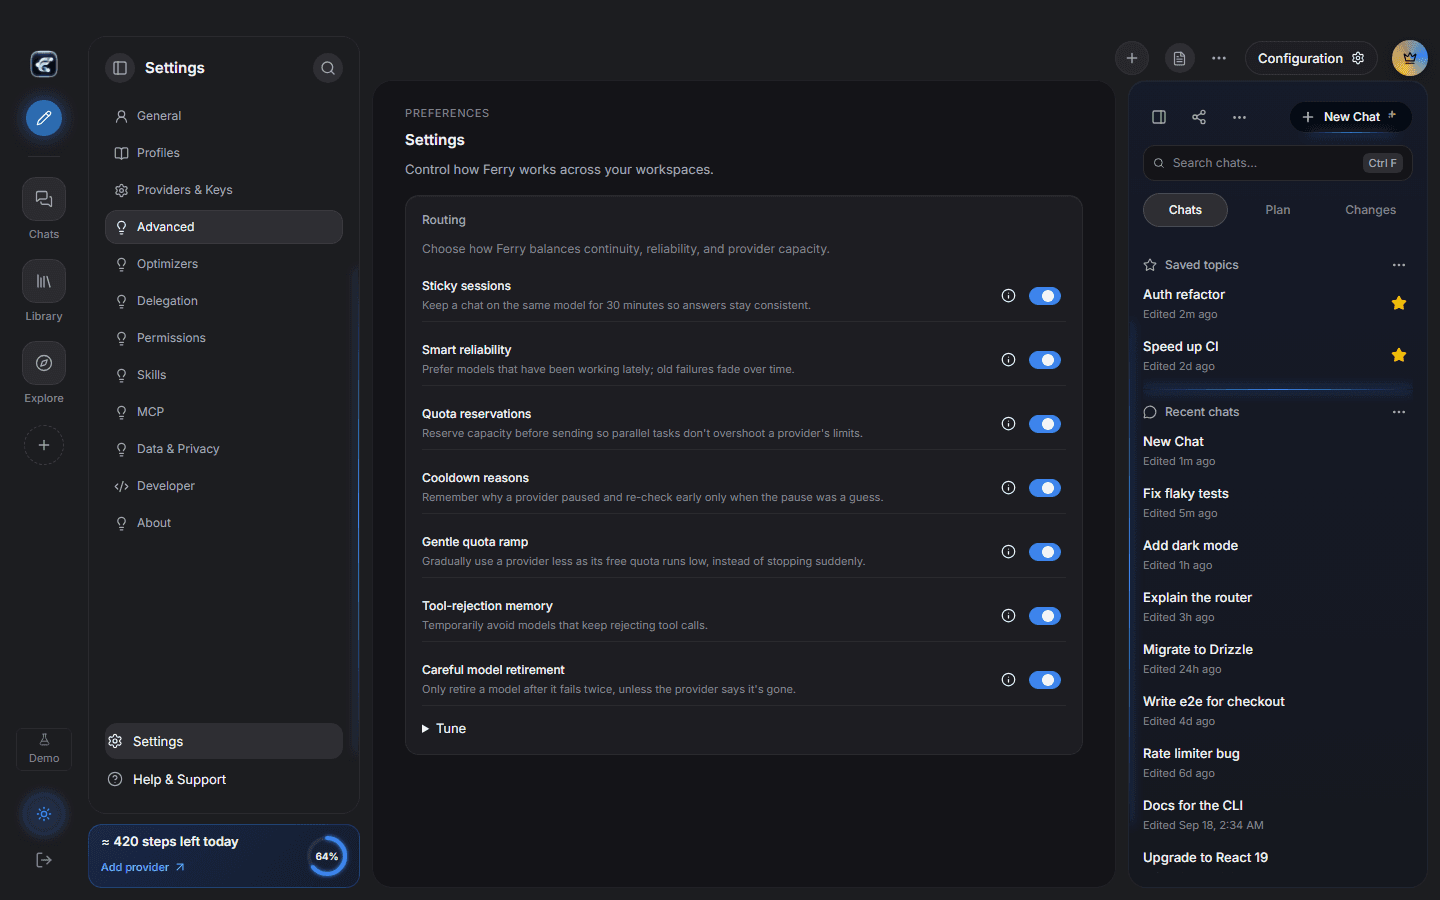The image size is (1440, 900).
Task: Disable the Sticky sessions toggle
Action: [x=1045, y=296]
